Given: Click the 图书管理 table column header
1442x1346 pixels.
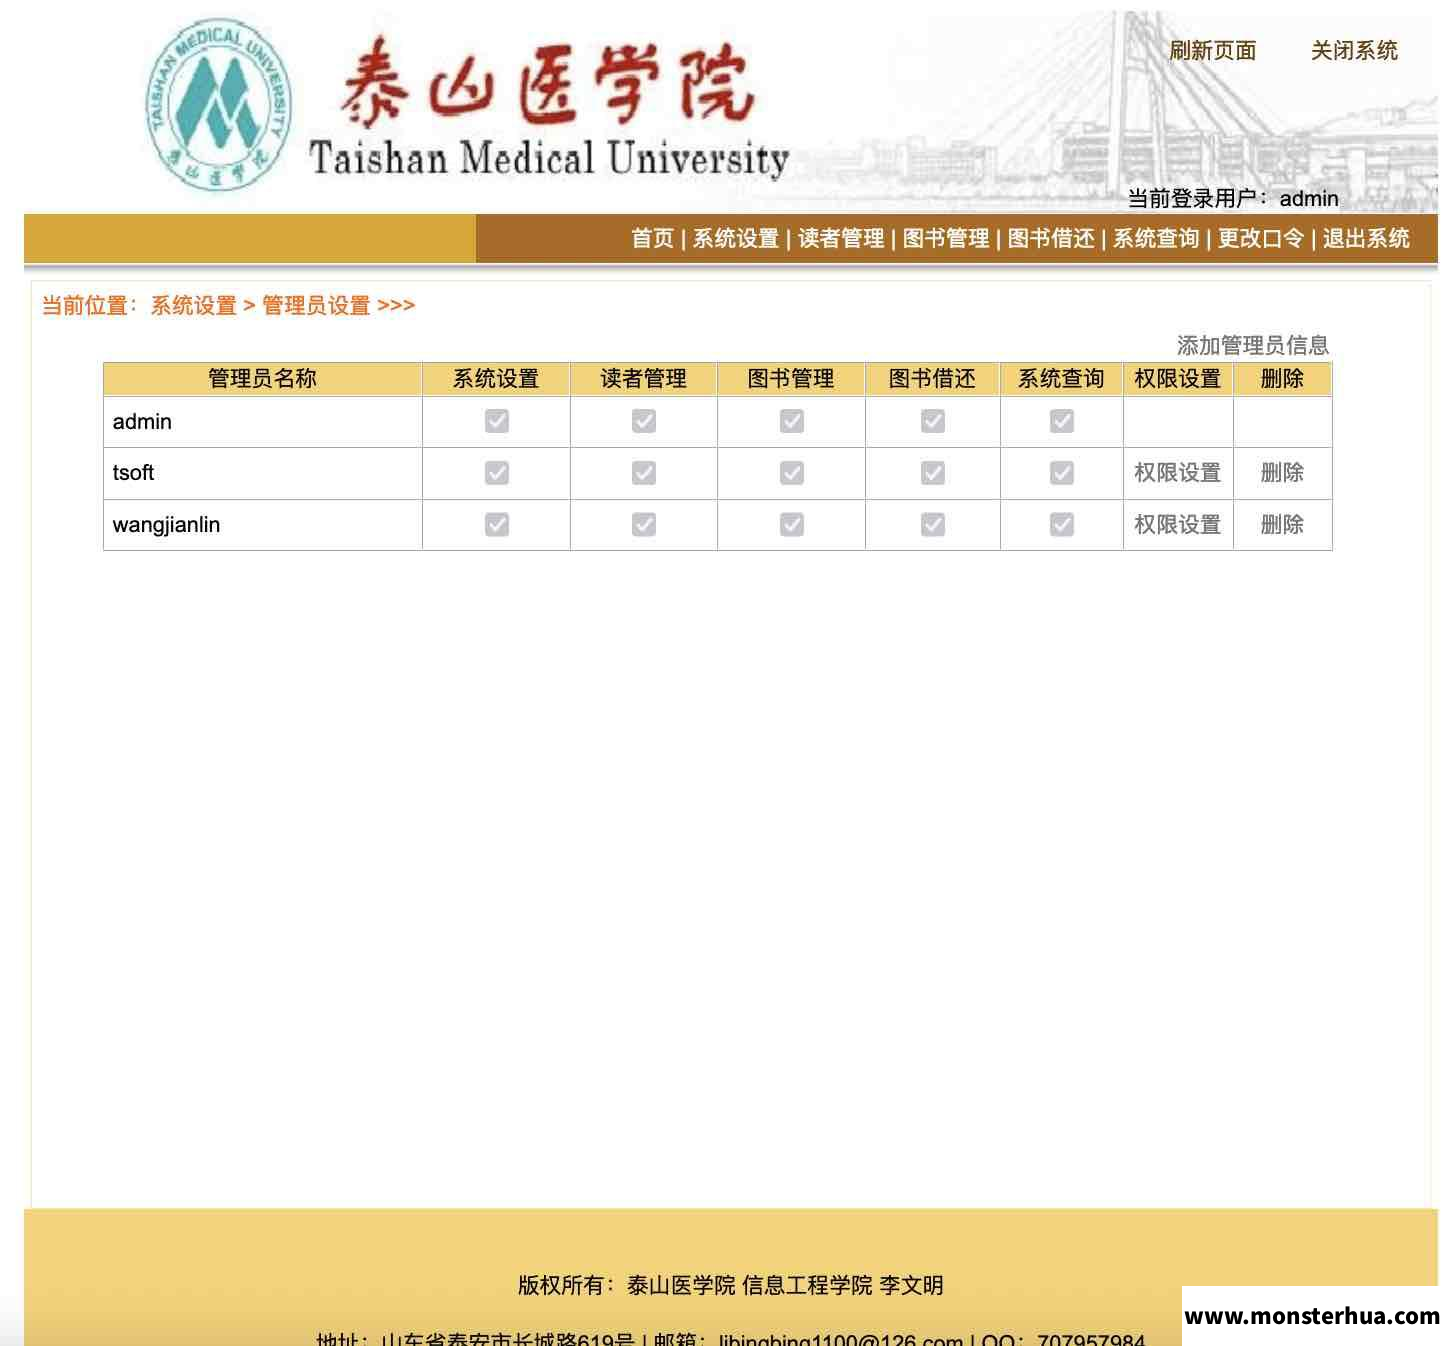Looking at the screenshot, I should [791, 378].
